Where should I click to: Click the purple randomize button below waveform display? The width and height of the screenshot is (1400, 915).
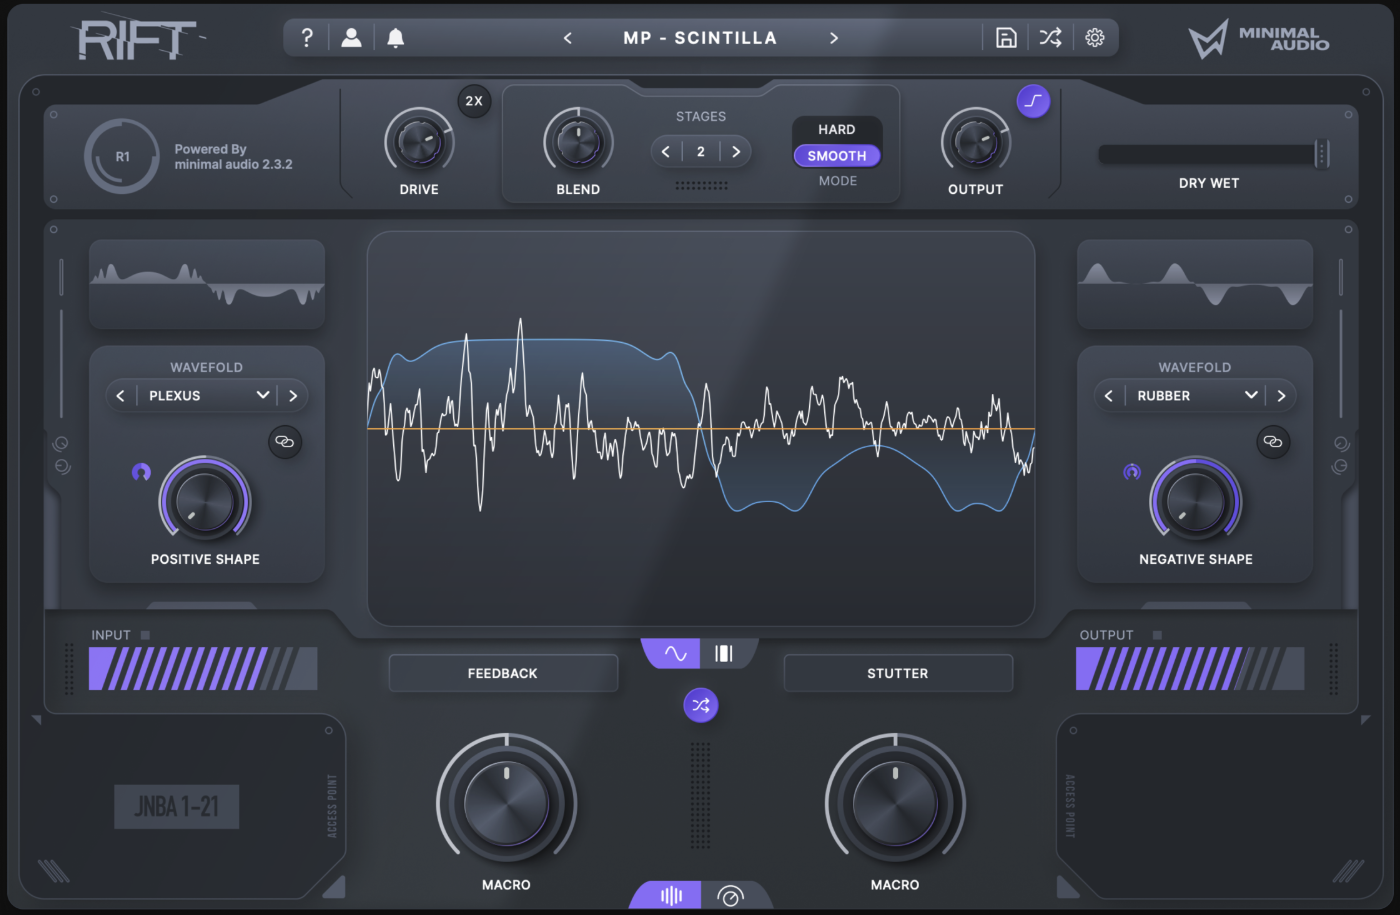700,706
